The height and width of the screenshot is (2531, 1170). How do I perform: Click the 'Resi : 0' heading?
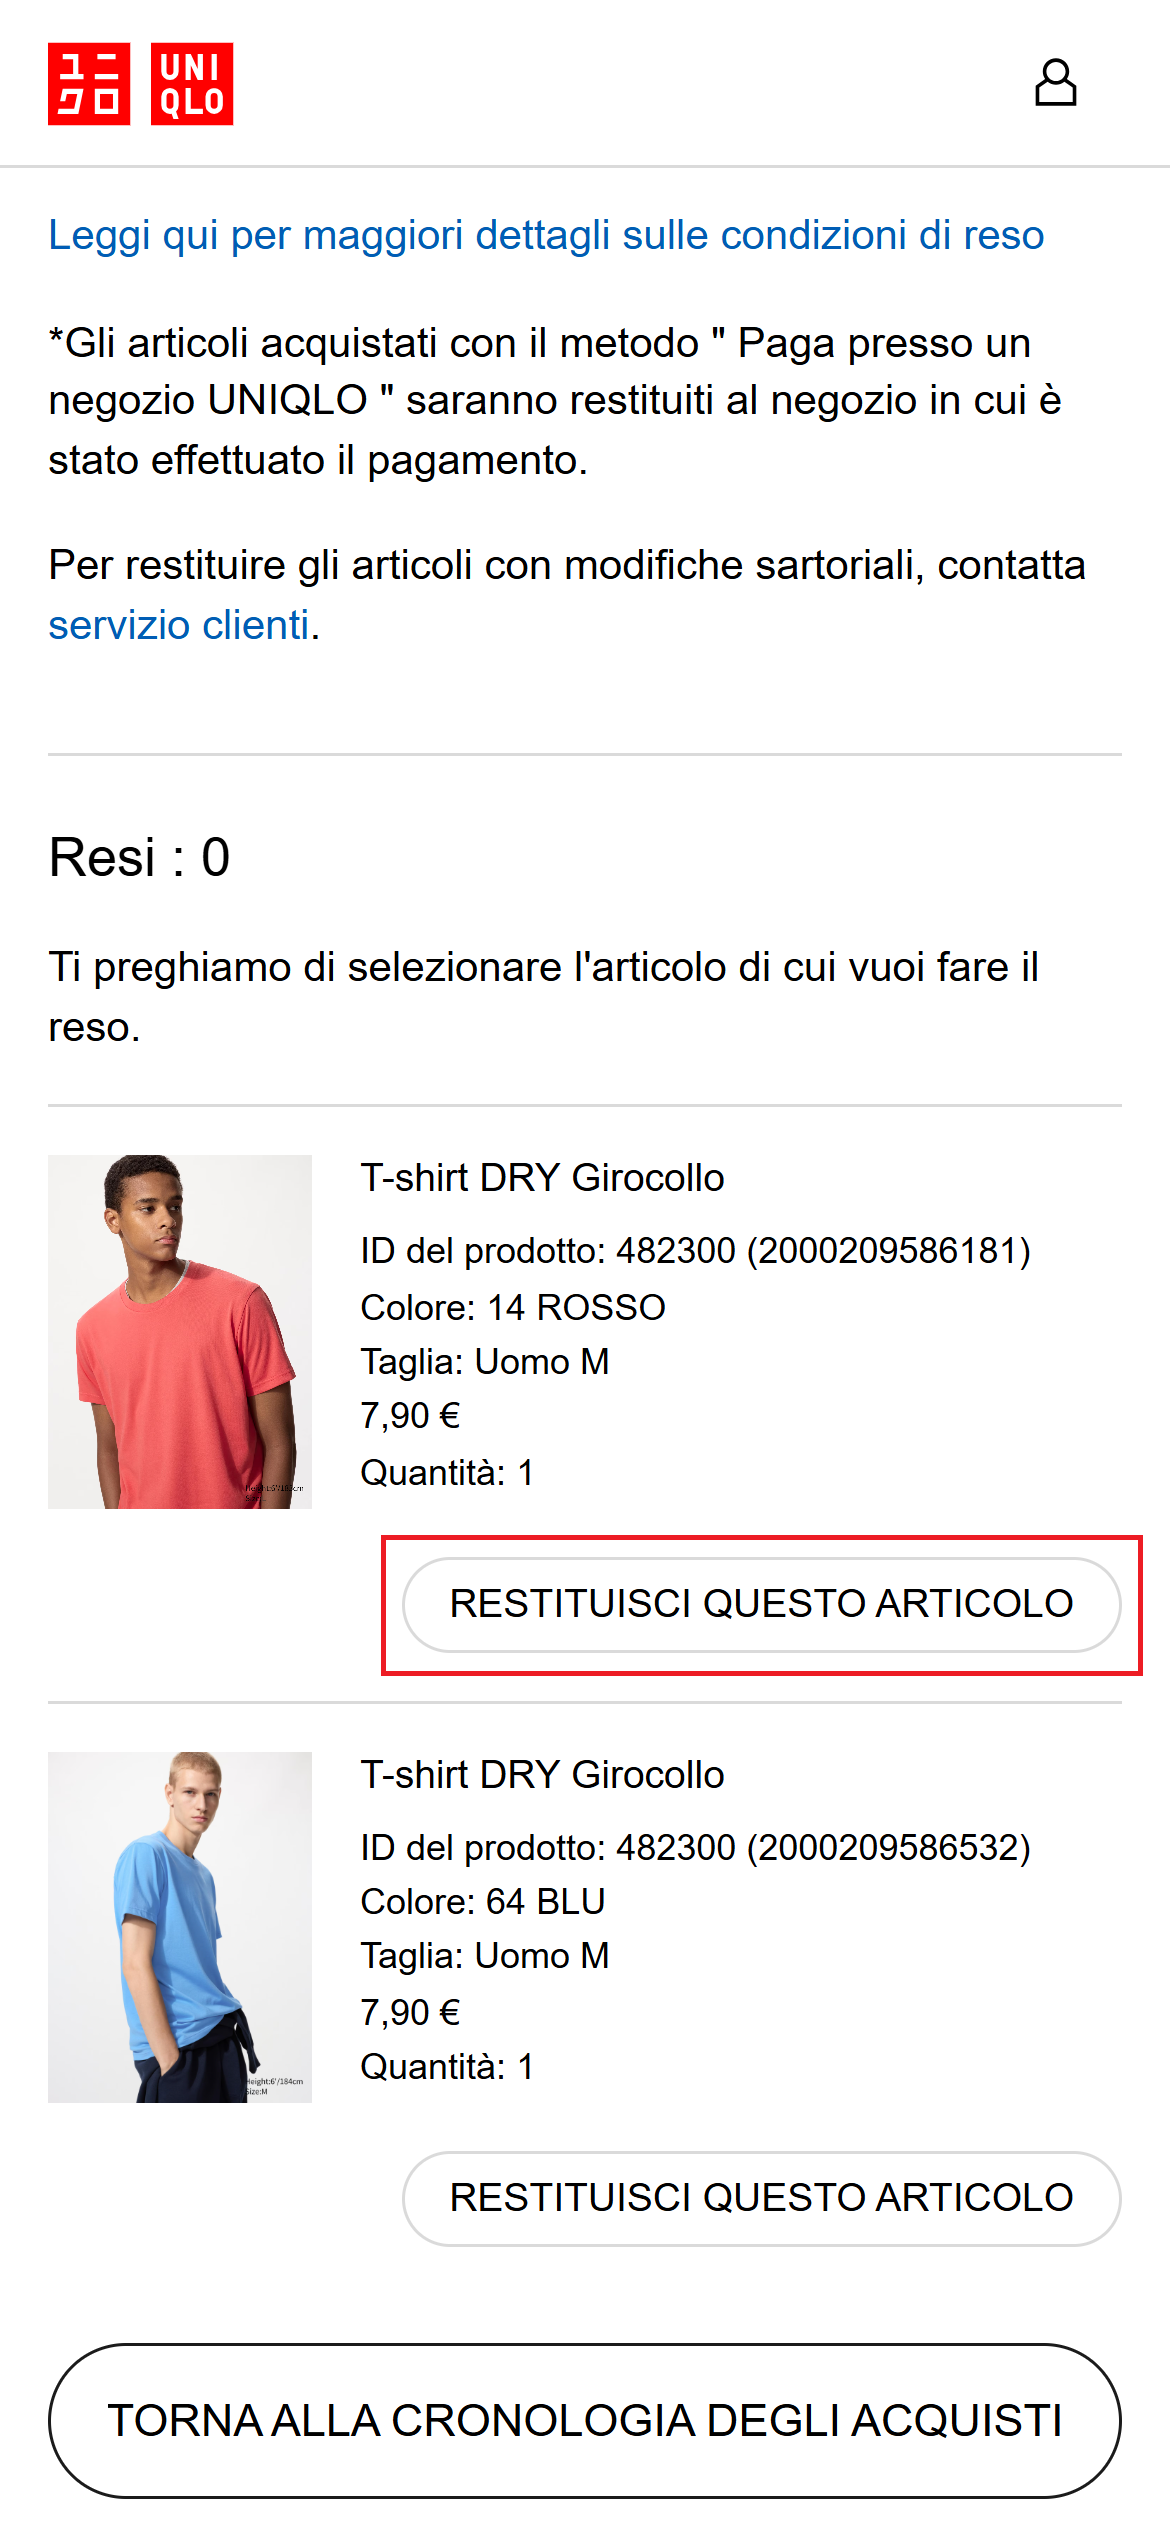click(140, 858)
